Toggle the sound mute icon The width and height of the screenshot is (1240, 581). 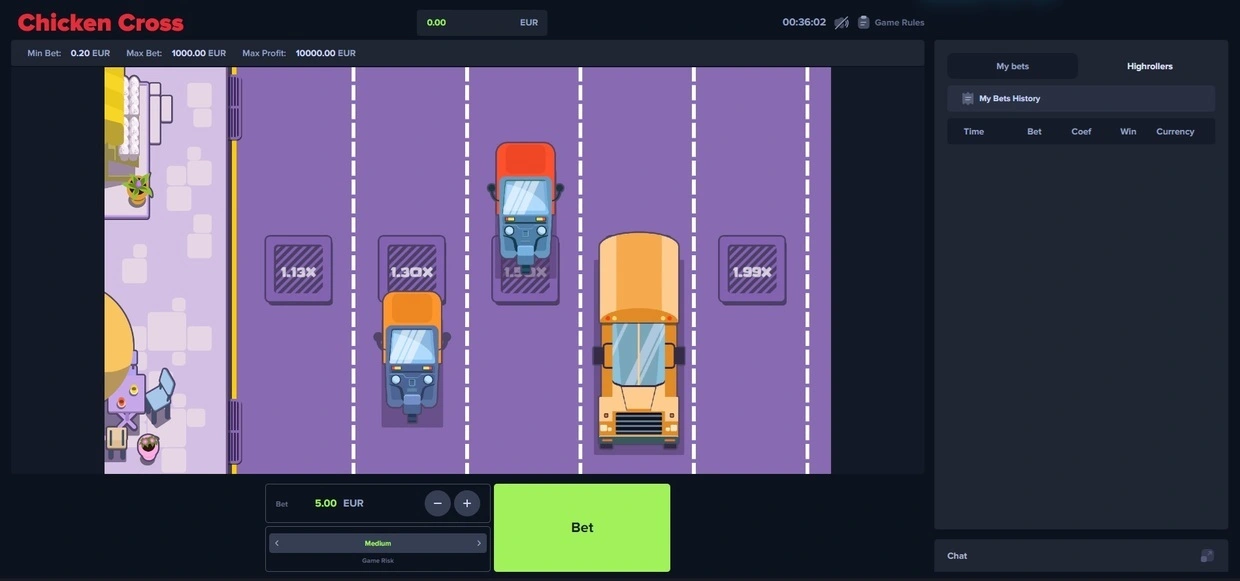click(x=842, y=22)
